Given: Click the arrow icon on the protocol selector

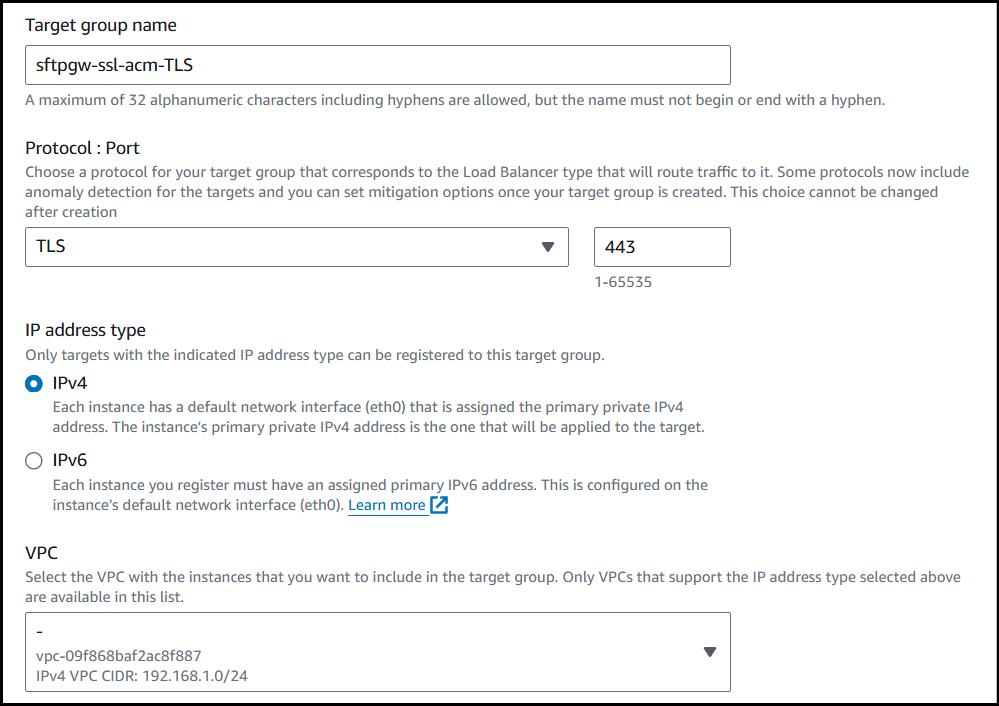Looking at the screenshot, I should pyautogui.click(x=547, y=247).
